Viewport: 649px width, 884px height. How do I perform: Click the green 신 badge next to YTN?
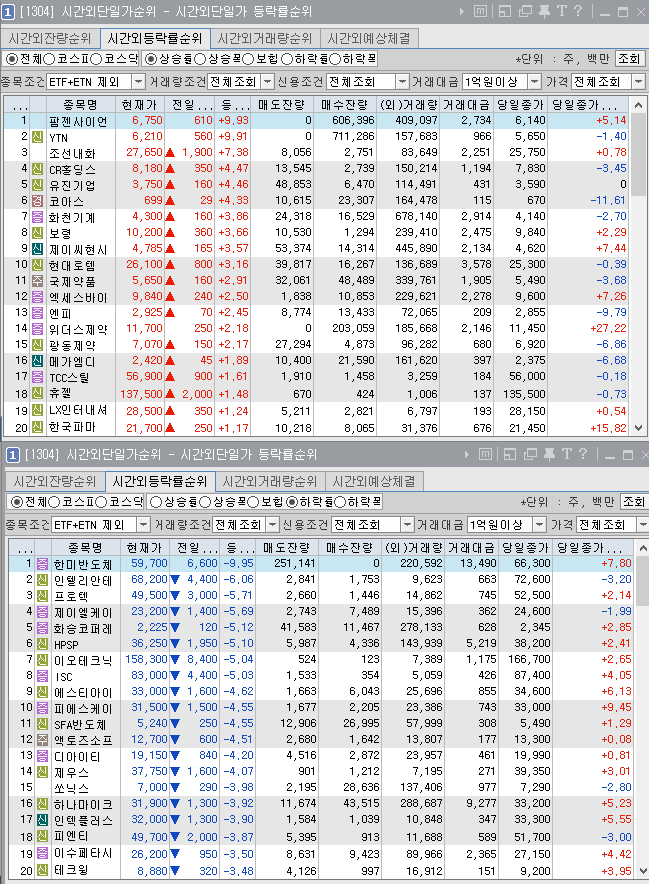pyautogui.click(x=37, y=136)
